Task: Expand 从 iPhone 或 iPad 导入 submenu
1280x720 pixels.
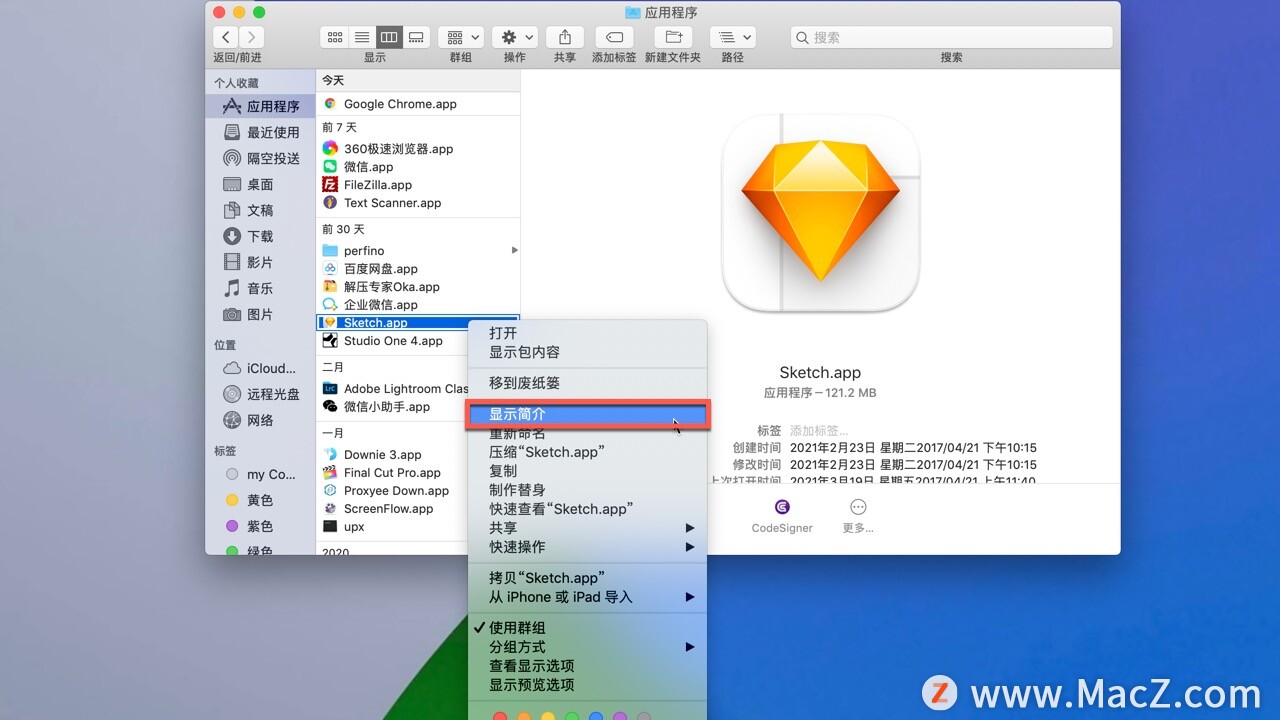Action: tap(588, 597)
